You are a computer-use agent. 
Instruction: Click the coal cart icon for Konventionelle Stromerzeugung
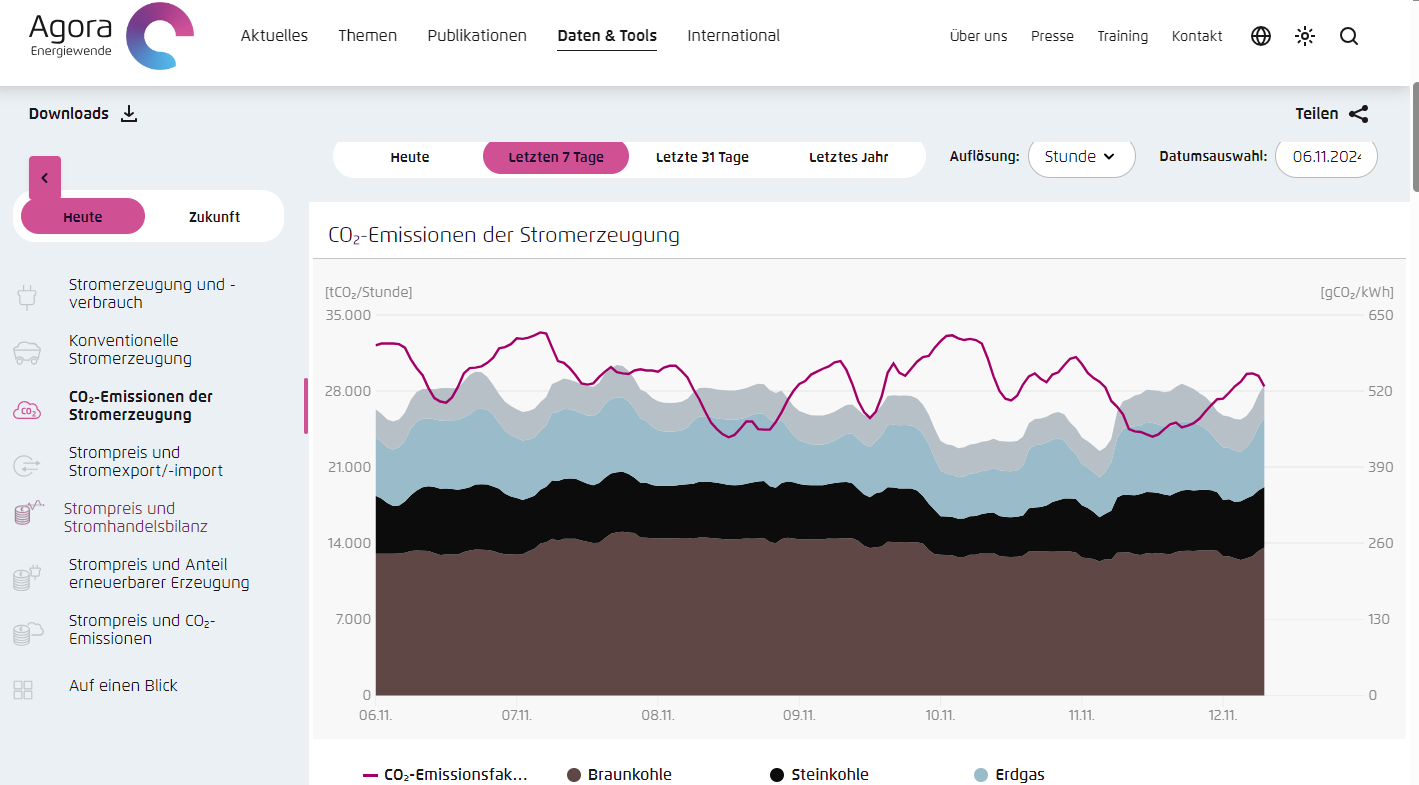coord(27,351)
